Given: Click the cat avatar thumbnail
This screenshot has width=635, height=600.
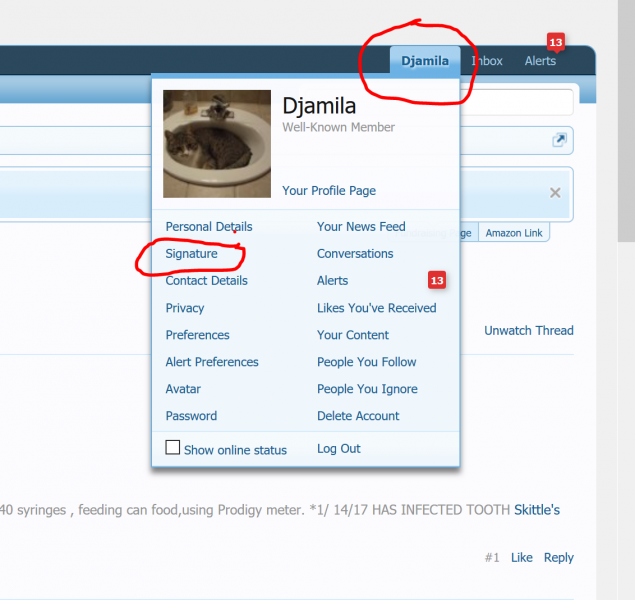Looking at the screenshot, I should coord(217,144).
